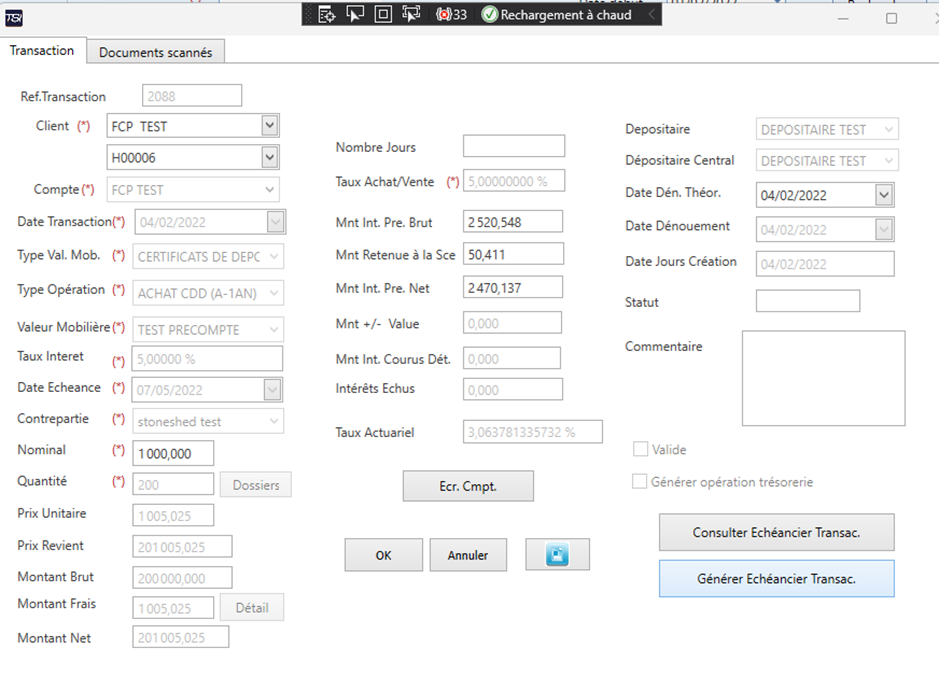939x691 pixels.
Task: Tick the Valide checkbox
Action: 640,449
